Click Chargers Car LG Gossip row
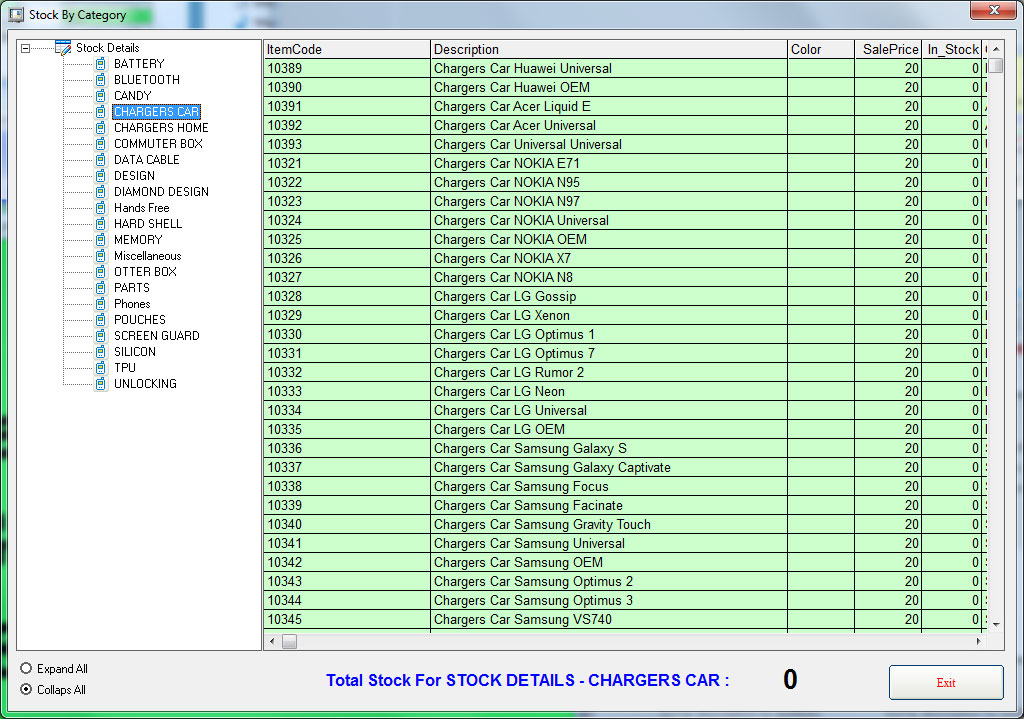 (x=625, y=296)
